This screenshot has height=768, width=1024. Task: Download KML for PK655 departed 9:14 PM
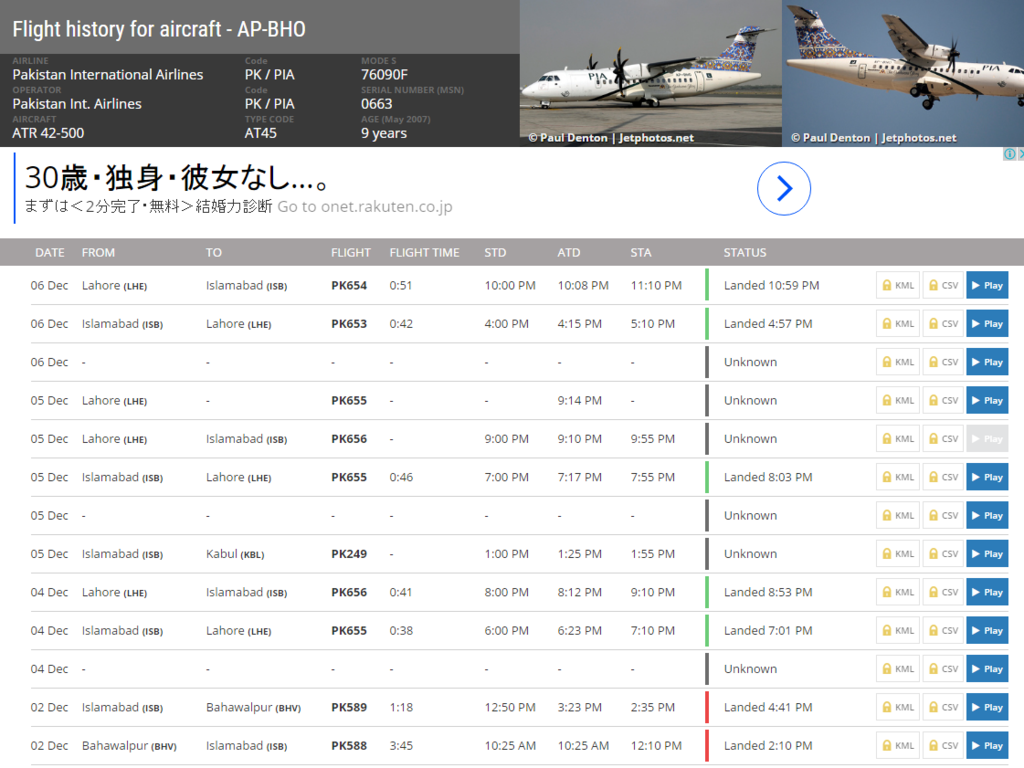(898, 400)
